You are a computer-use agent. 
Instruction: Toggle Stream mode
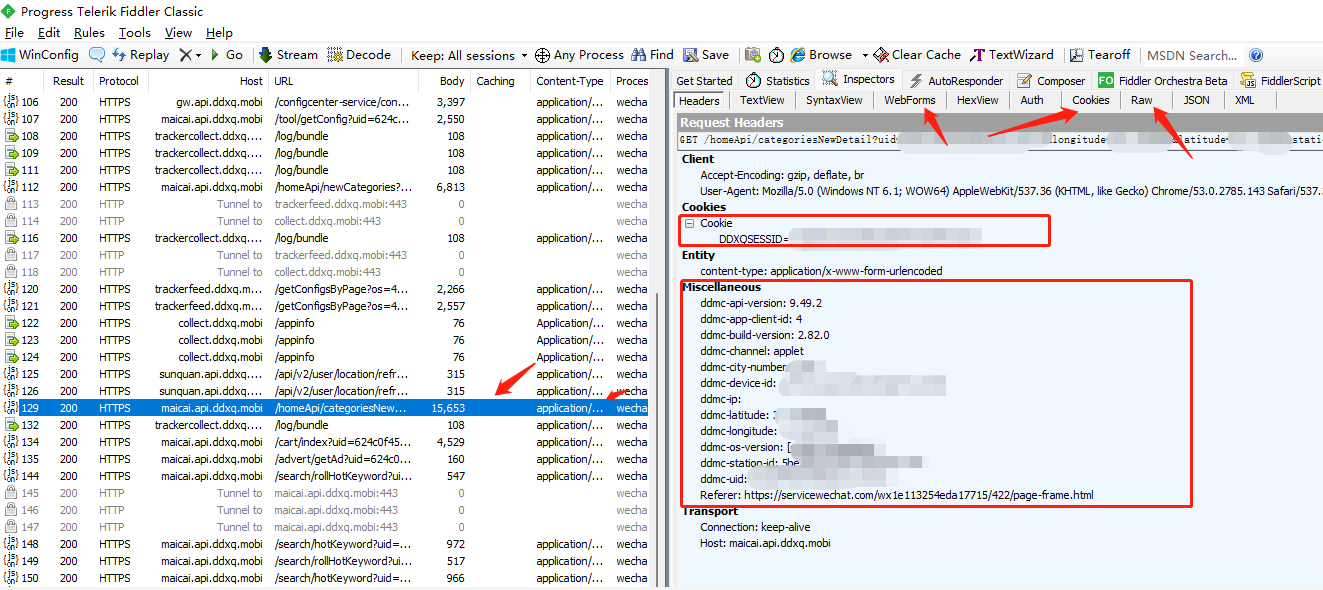289,55
